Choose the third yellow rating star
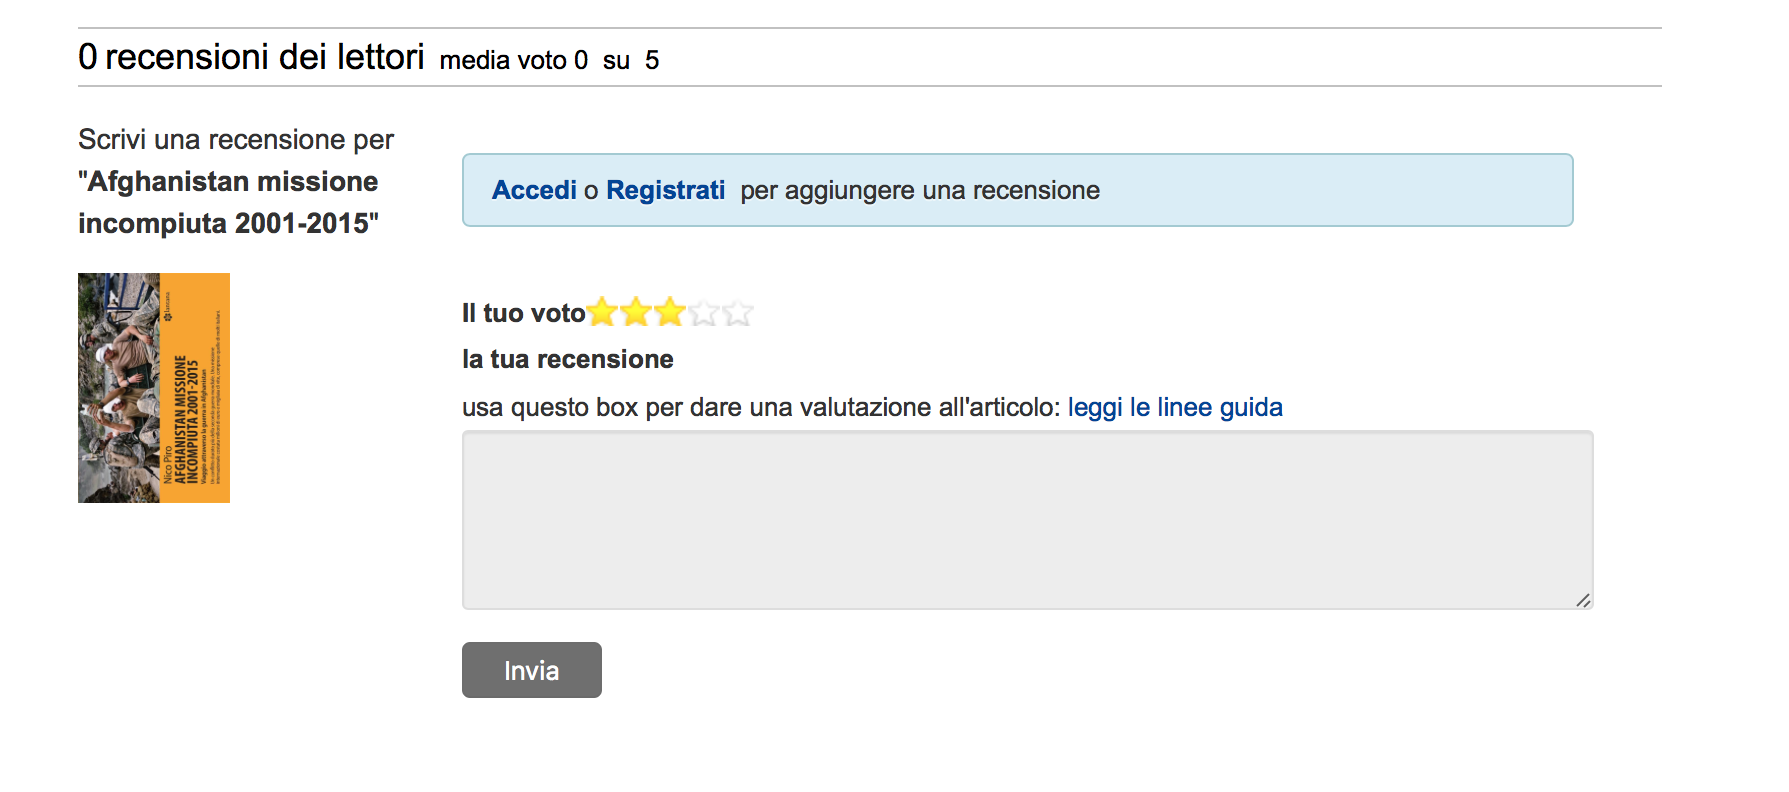 (670, 313)
